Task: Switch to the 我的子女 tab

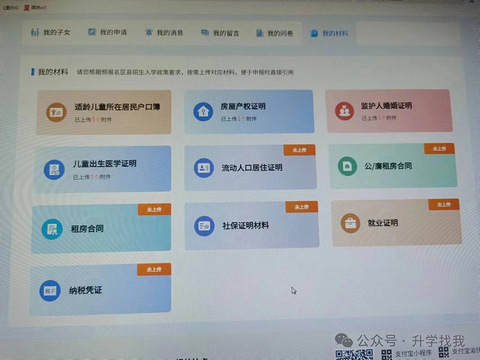Action: pyautogui.click(x=50, y=32)
